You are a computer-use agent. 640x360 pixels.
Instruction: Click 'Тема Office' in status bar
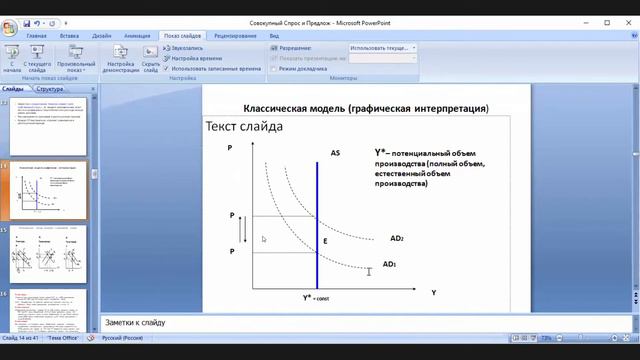click(63, 338)
